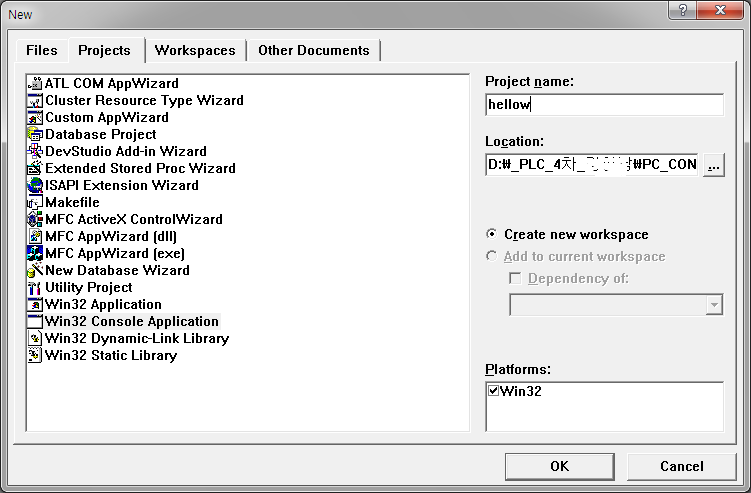The height and width of the screenshot is (493, 751).
Task: Select 'New Database Wizard' text entry
Action: (117, 271)
